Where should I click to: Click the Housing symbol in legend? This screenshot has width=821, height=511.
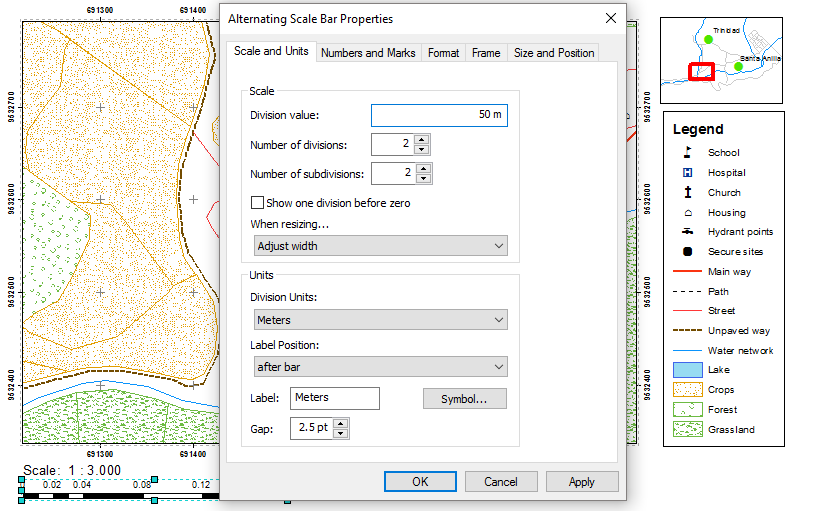point(687,212)
